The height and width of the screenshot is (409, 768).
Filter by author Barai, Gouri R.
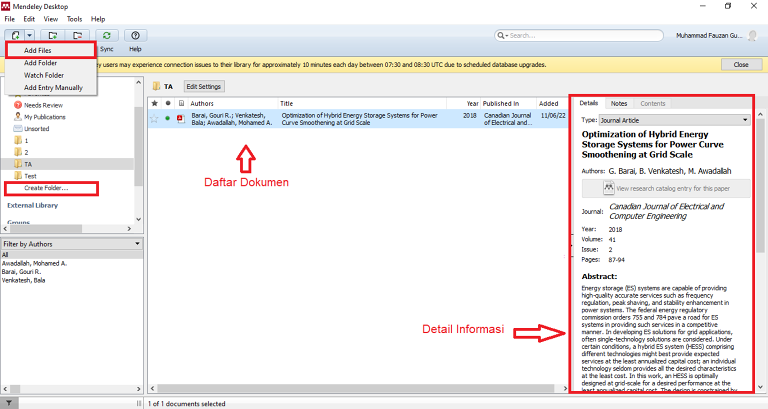tap(22, 271)
